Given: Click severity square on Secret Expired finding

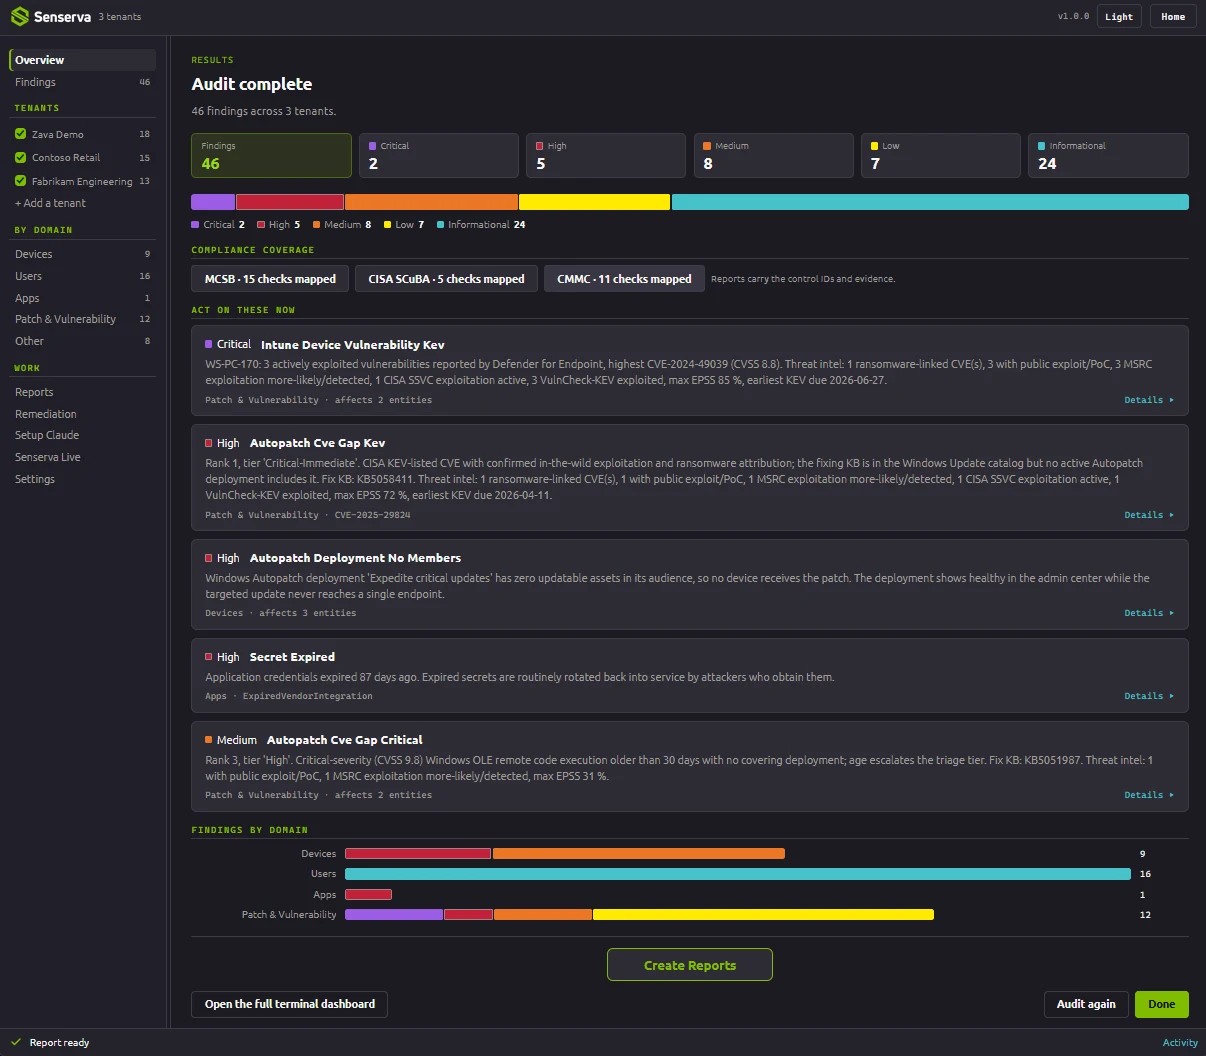Looking at the screenshot, I should click(209, 657).
